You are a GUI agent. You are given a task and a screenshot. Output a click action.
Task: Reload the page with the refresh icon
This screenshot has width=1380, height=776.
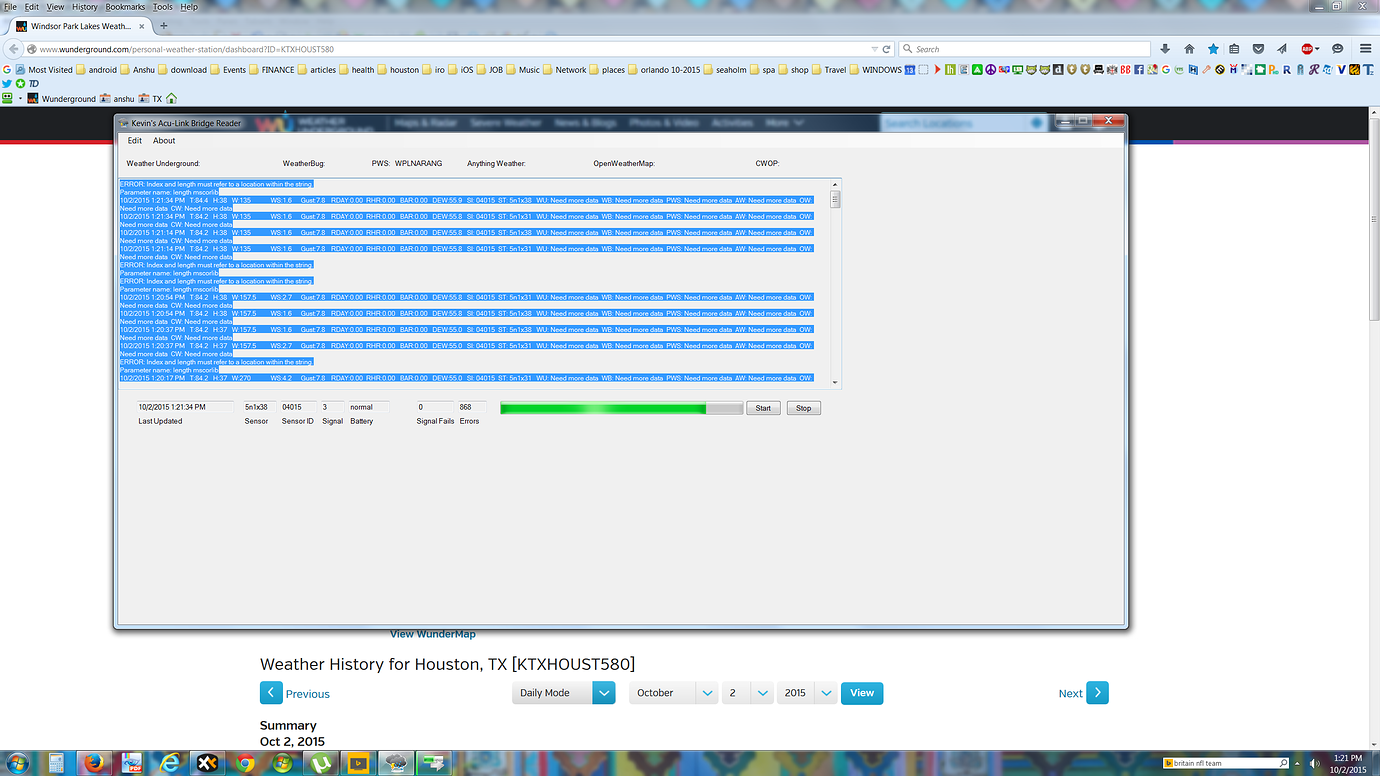pyautogui.click(x=886, y=49)
